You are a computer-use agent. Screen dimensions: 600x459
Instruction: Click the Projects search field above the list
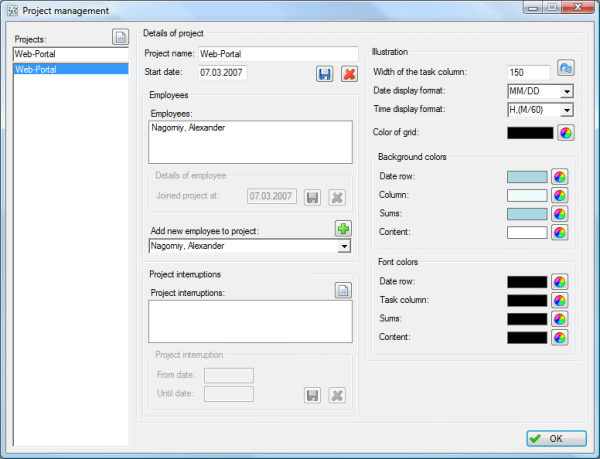click(71, 54)
